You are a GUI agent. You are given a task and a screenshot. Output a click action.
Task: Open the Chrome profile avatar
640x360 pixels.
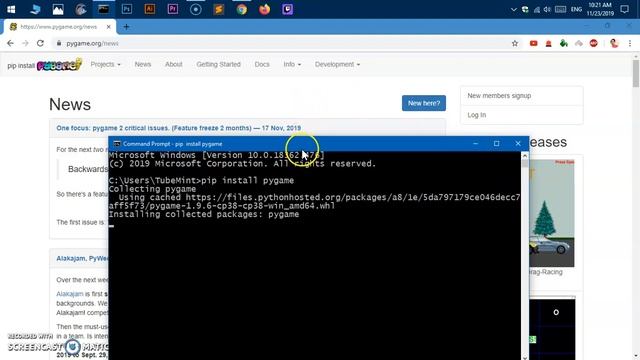tap(614, 43)
